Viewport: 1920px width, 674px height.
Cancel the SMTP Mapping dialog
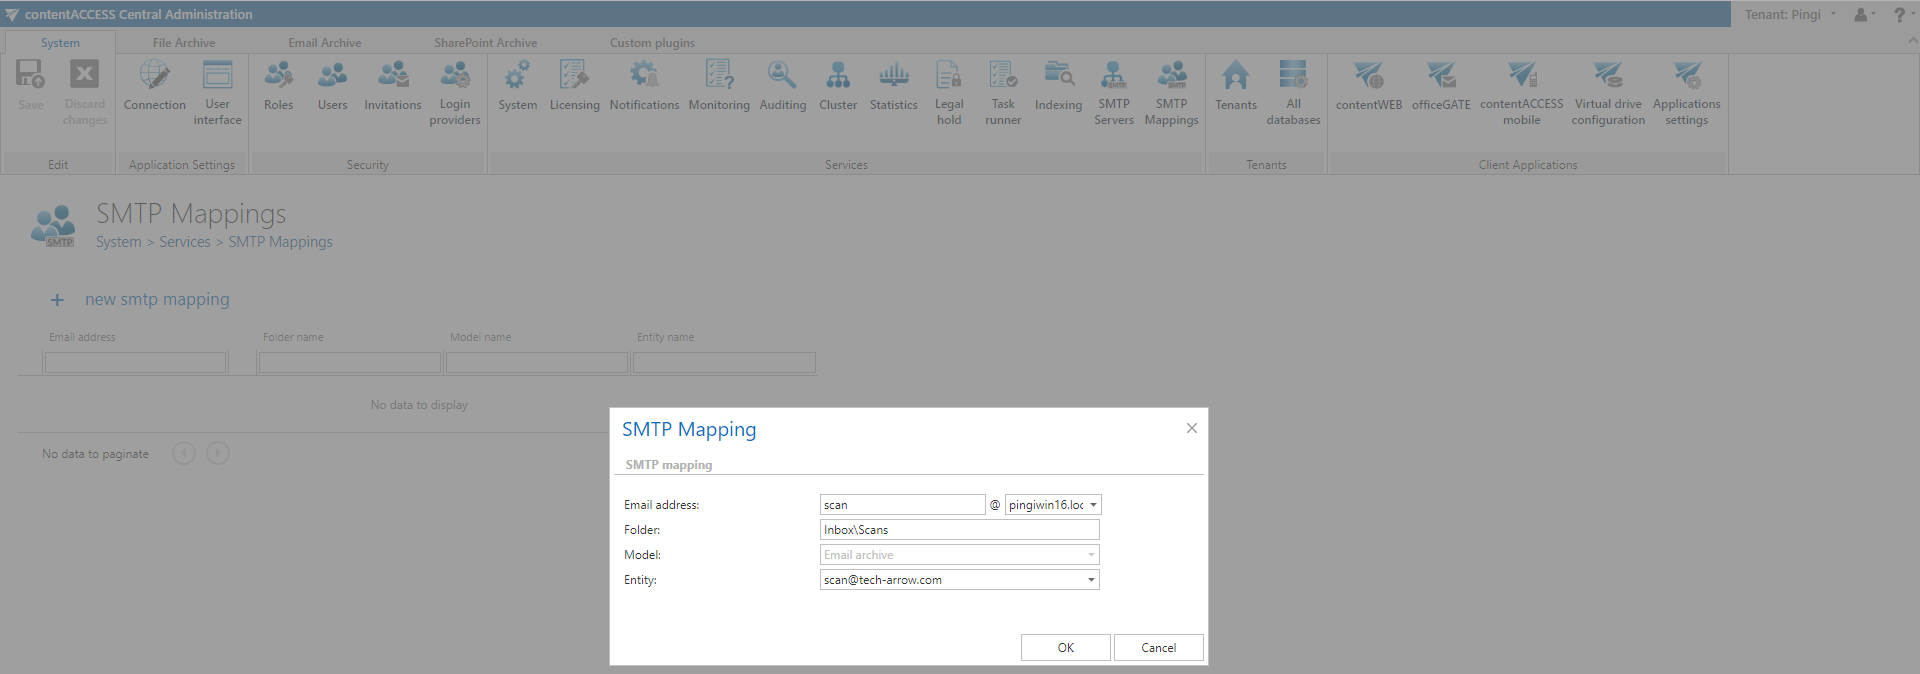[1158, 648]
